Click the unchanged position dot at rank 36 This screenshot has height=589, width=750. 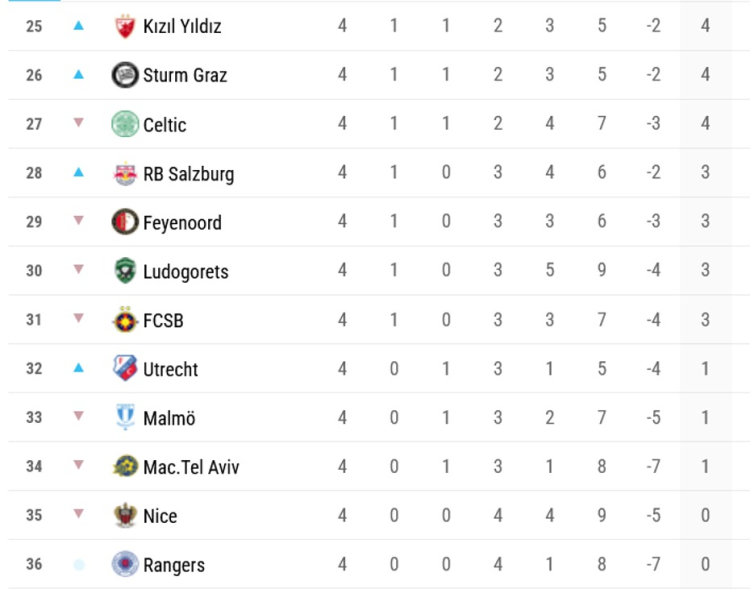[79, 565]
